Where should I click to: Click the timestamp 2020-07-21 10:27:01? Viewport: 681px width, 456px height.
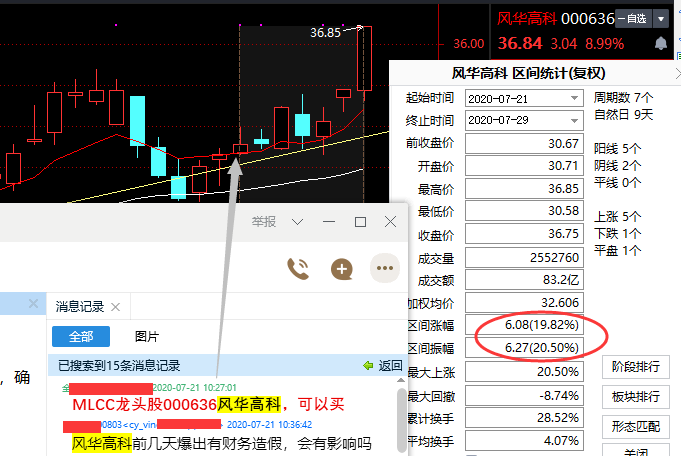(x=195, y=387)
